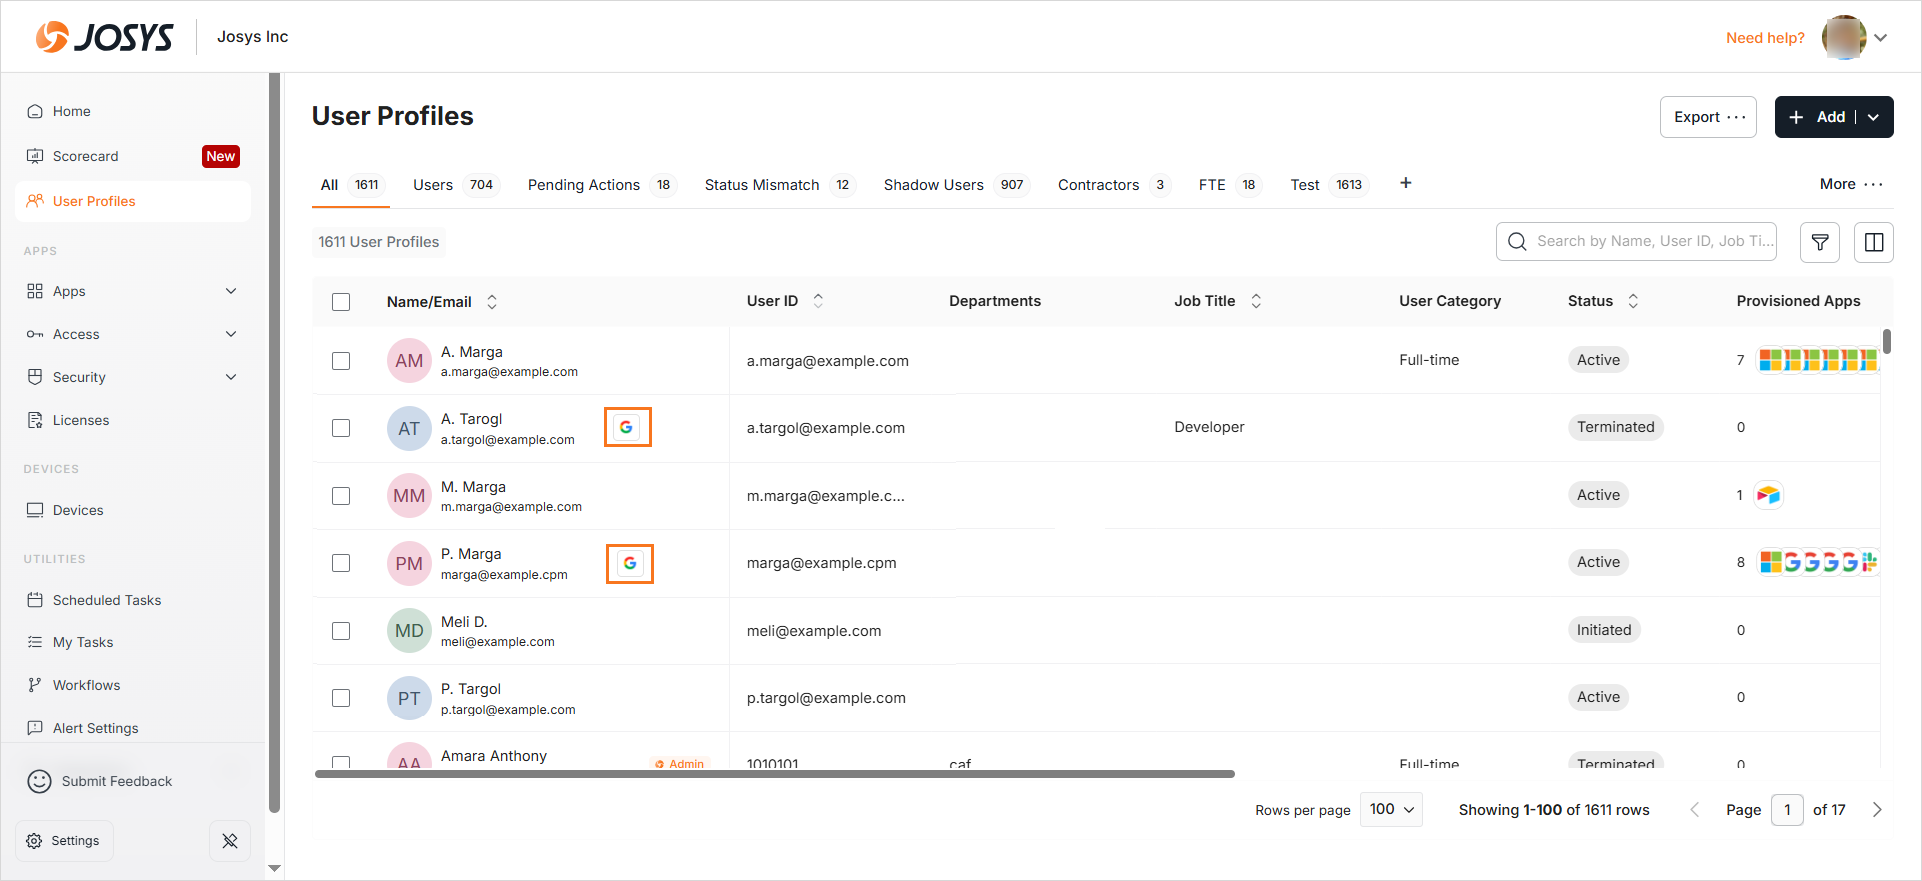Open the filter icon beside search
The width and height of the screenshot is (1922, 881).
pyautogui.click(x=1819, y=242)
